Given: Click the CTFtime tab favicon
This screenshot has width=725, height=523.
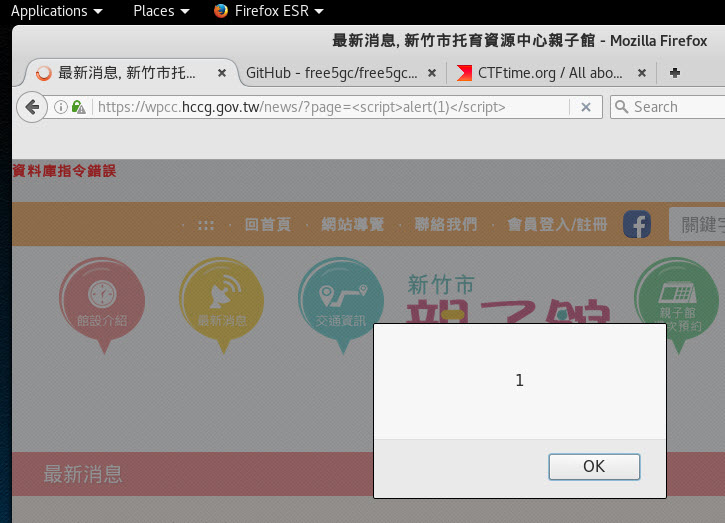Looking at the screenshot, I should (x=464, y=73).
